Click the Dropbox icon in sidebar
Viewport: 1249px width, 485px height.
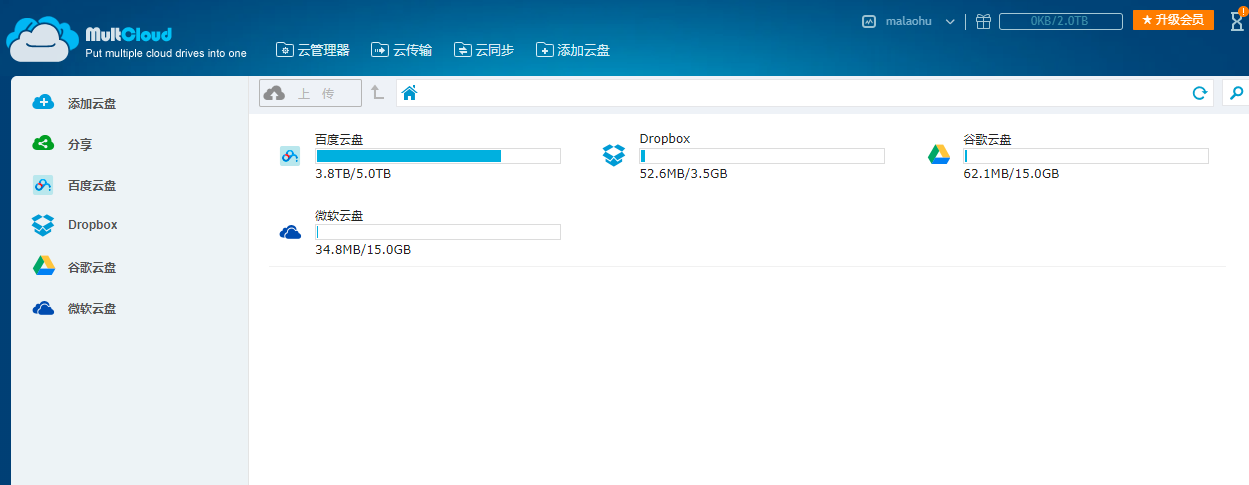43,225
